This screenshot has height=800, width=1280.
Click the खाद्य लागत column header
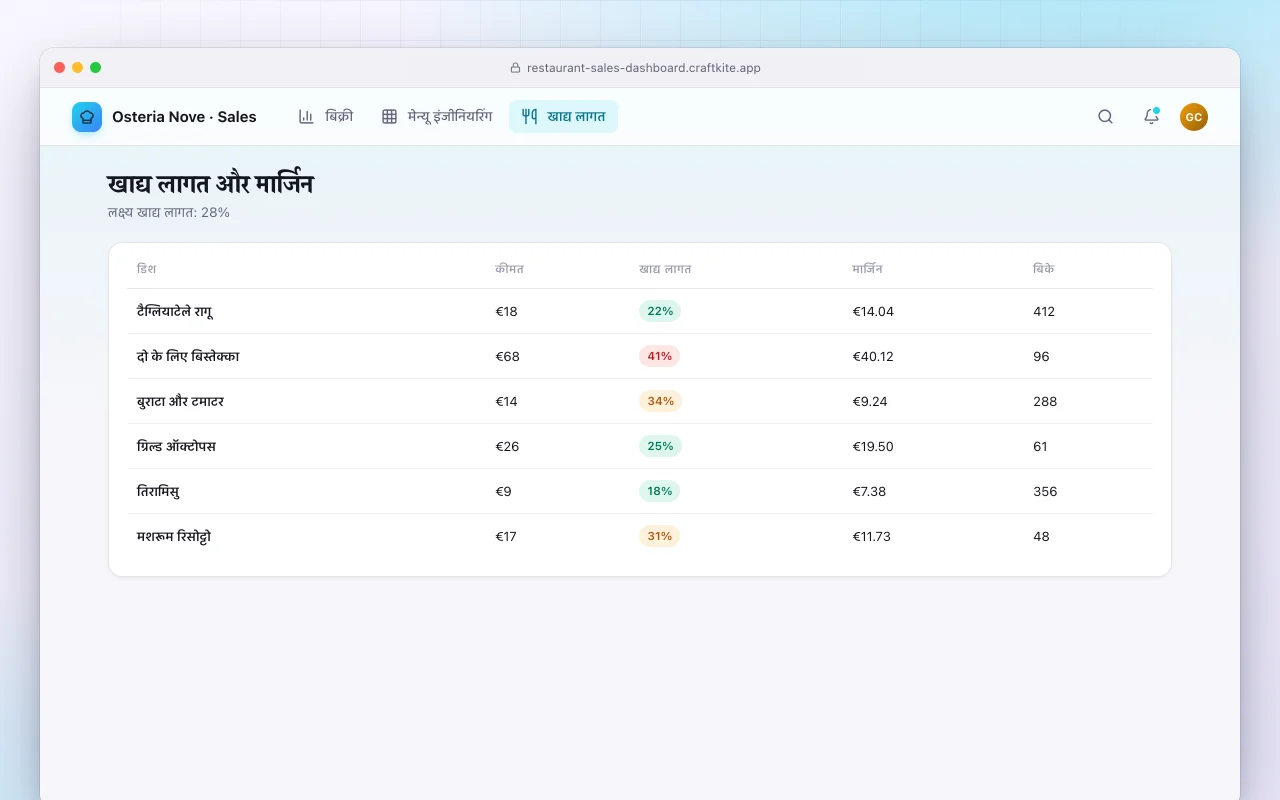tap(665, 269)
